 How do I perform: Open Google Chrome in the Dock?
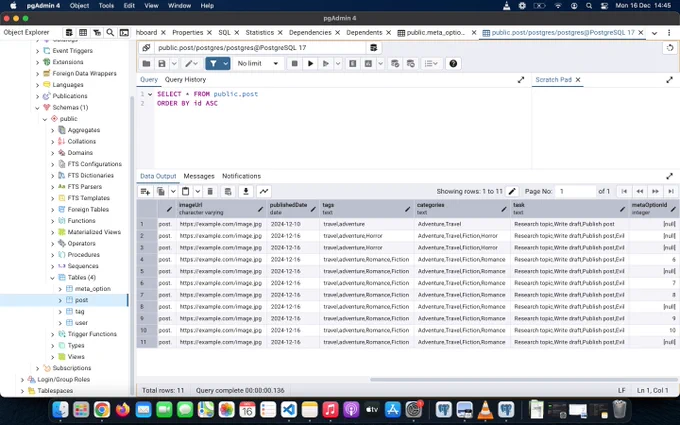tap(102, 409)
